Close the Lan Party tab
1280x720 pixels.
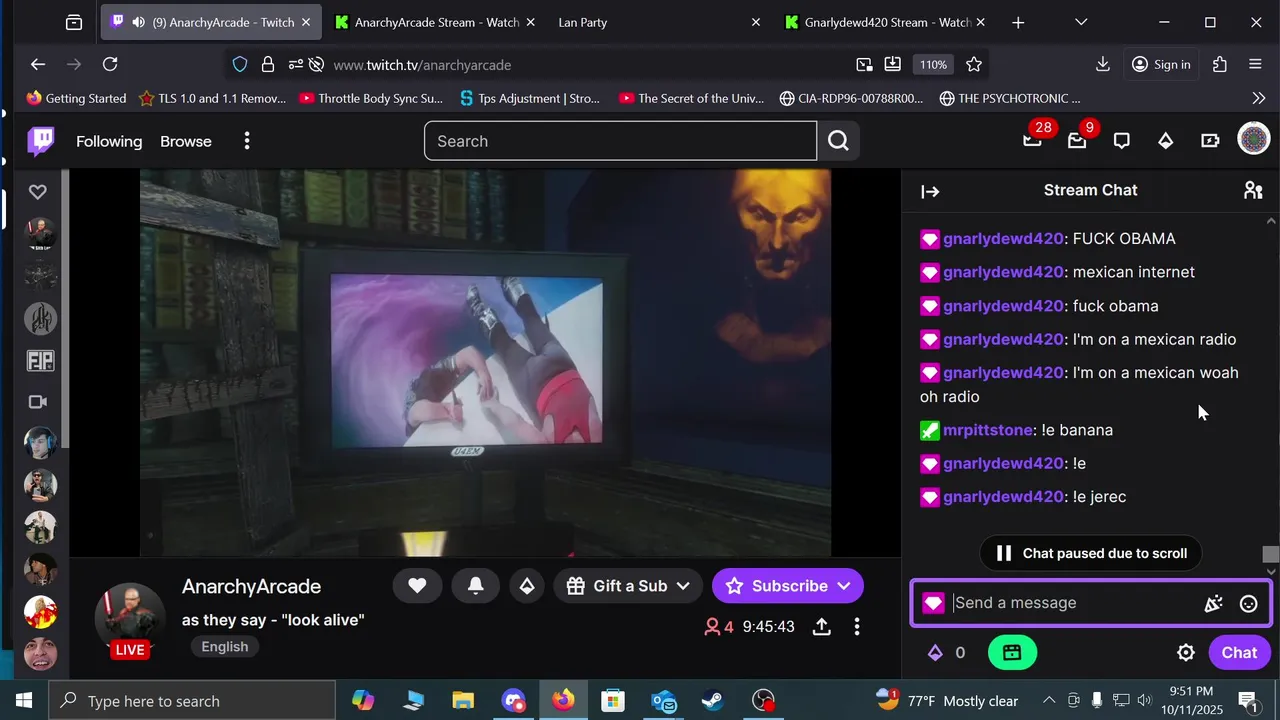pos(756,22)
